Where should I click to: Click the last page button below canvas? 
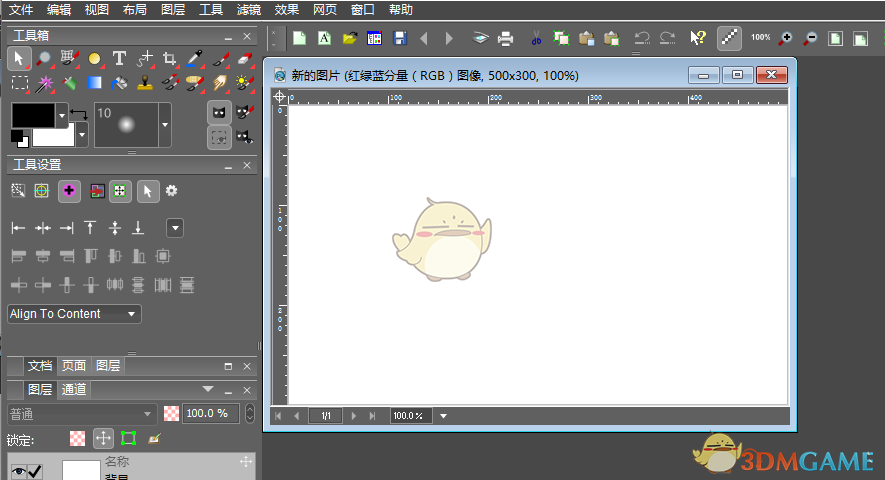[x=372, y=416]
